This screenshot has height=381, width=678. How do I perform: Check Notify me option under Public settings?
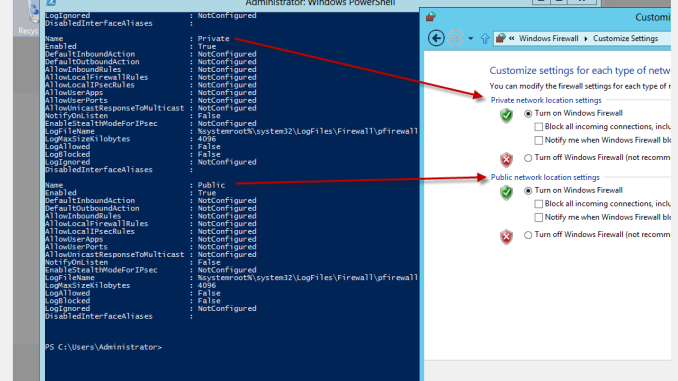pos(538,218)
